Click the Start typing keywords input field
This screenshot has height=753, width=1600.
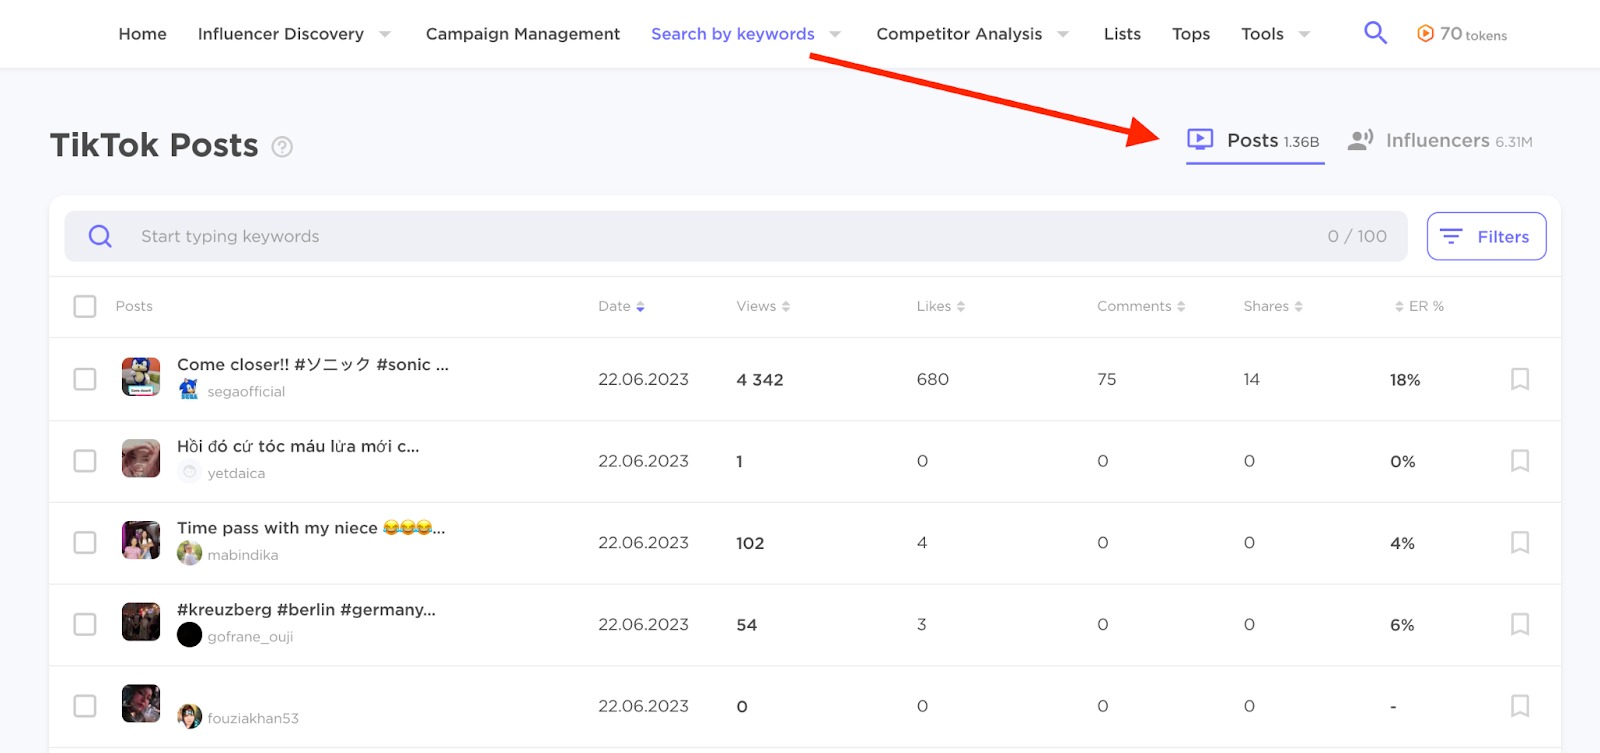(x=735, y=236)
